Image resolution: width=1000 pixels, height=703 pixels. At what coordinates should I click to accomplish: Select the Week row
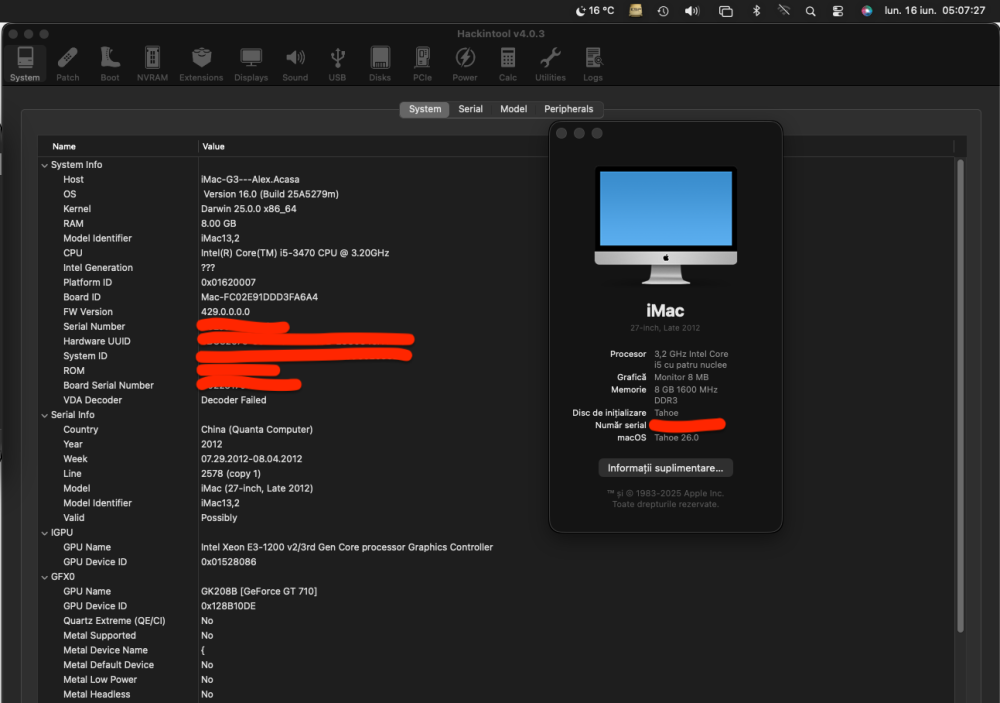click(496, 459)
